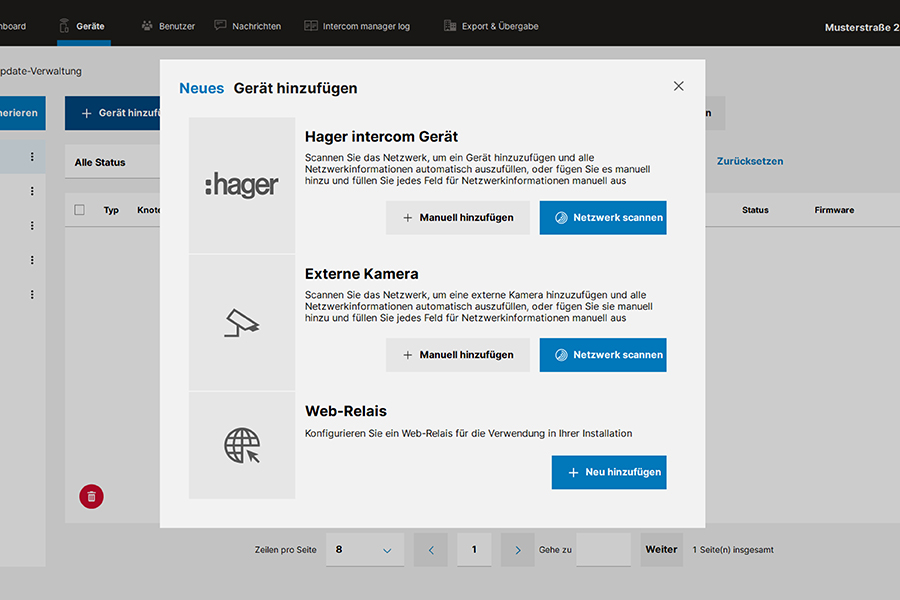Image resolution: width=900 pixels, height=600 pixels.
Task: Select the external camera icon tile
Action: pos(242,323)
